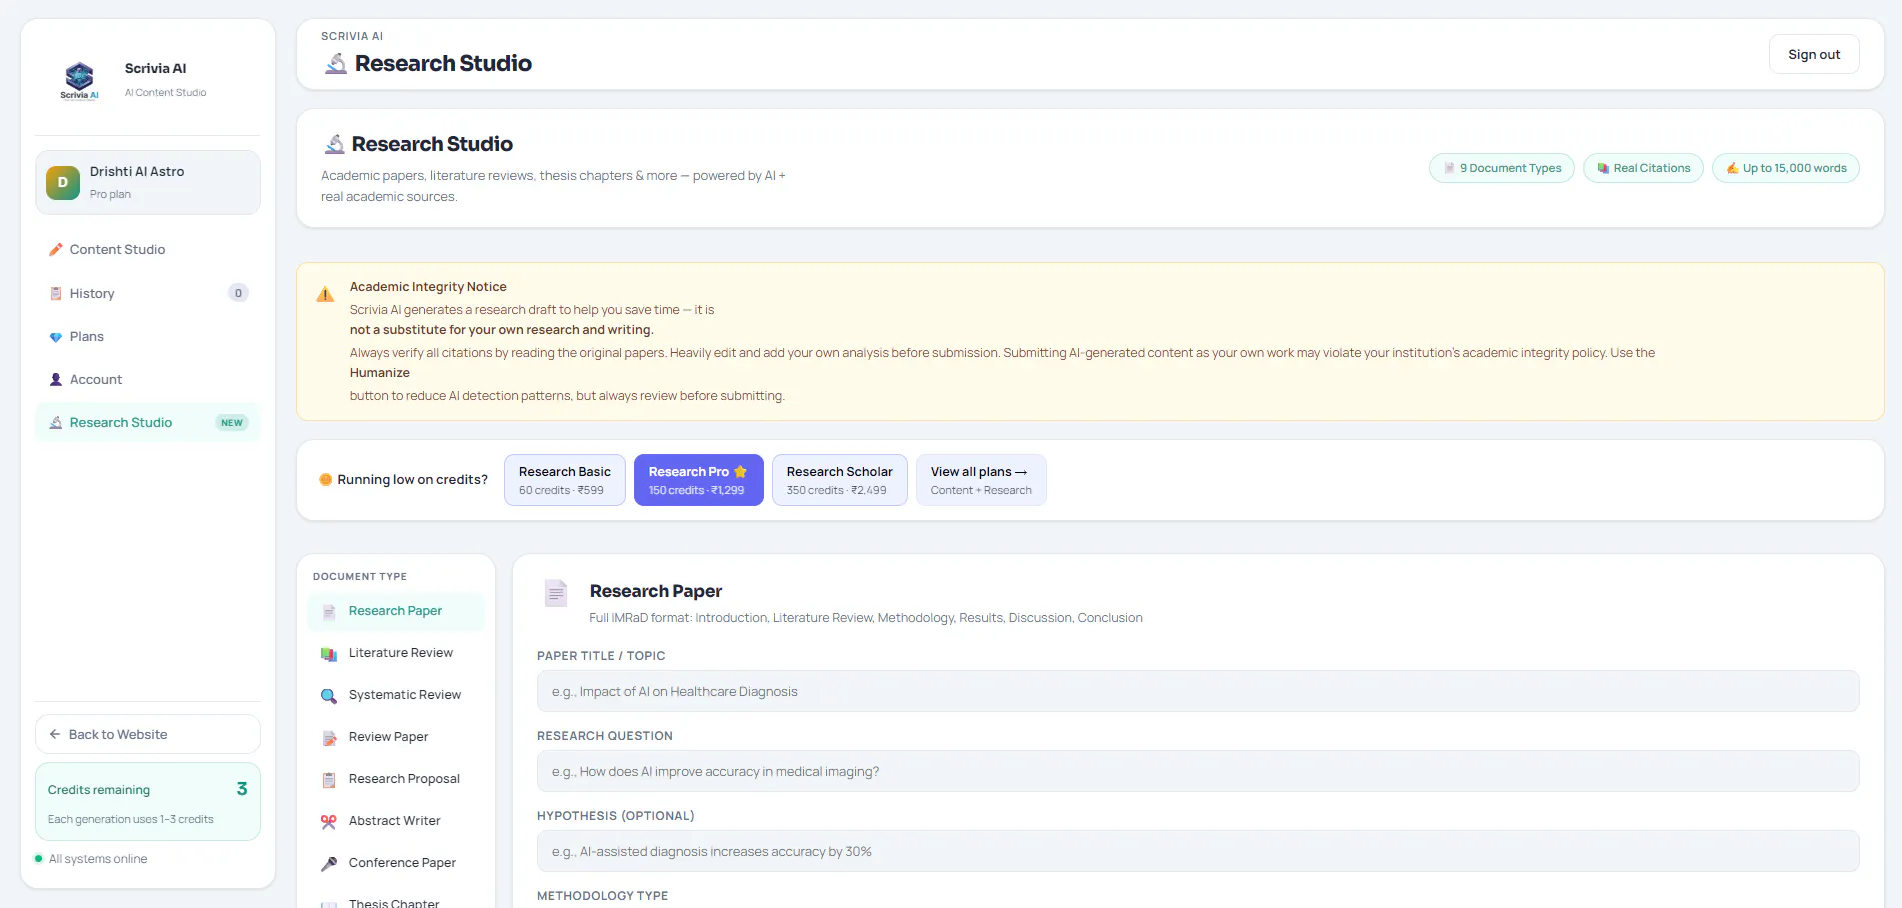Viewport: 1902px width, 908px height.
Task: Buy the Research Basic 60 credits plan
Action: click(565, 481)
